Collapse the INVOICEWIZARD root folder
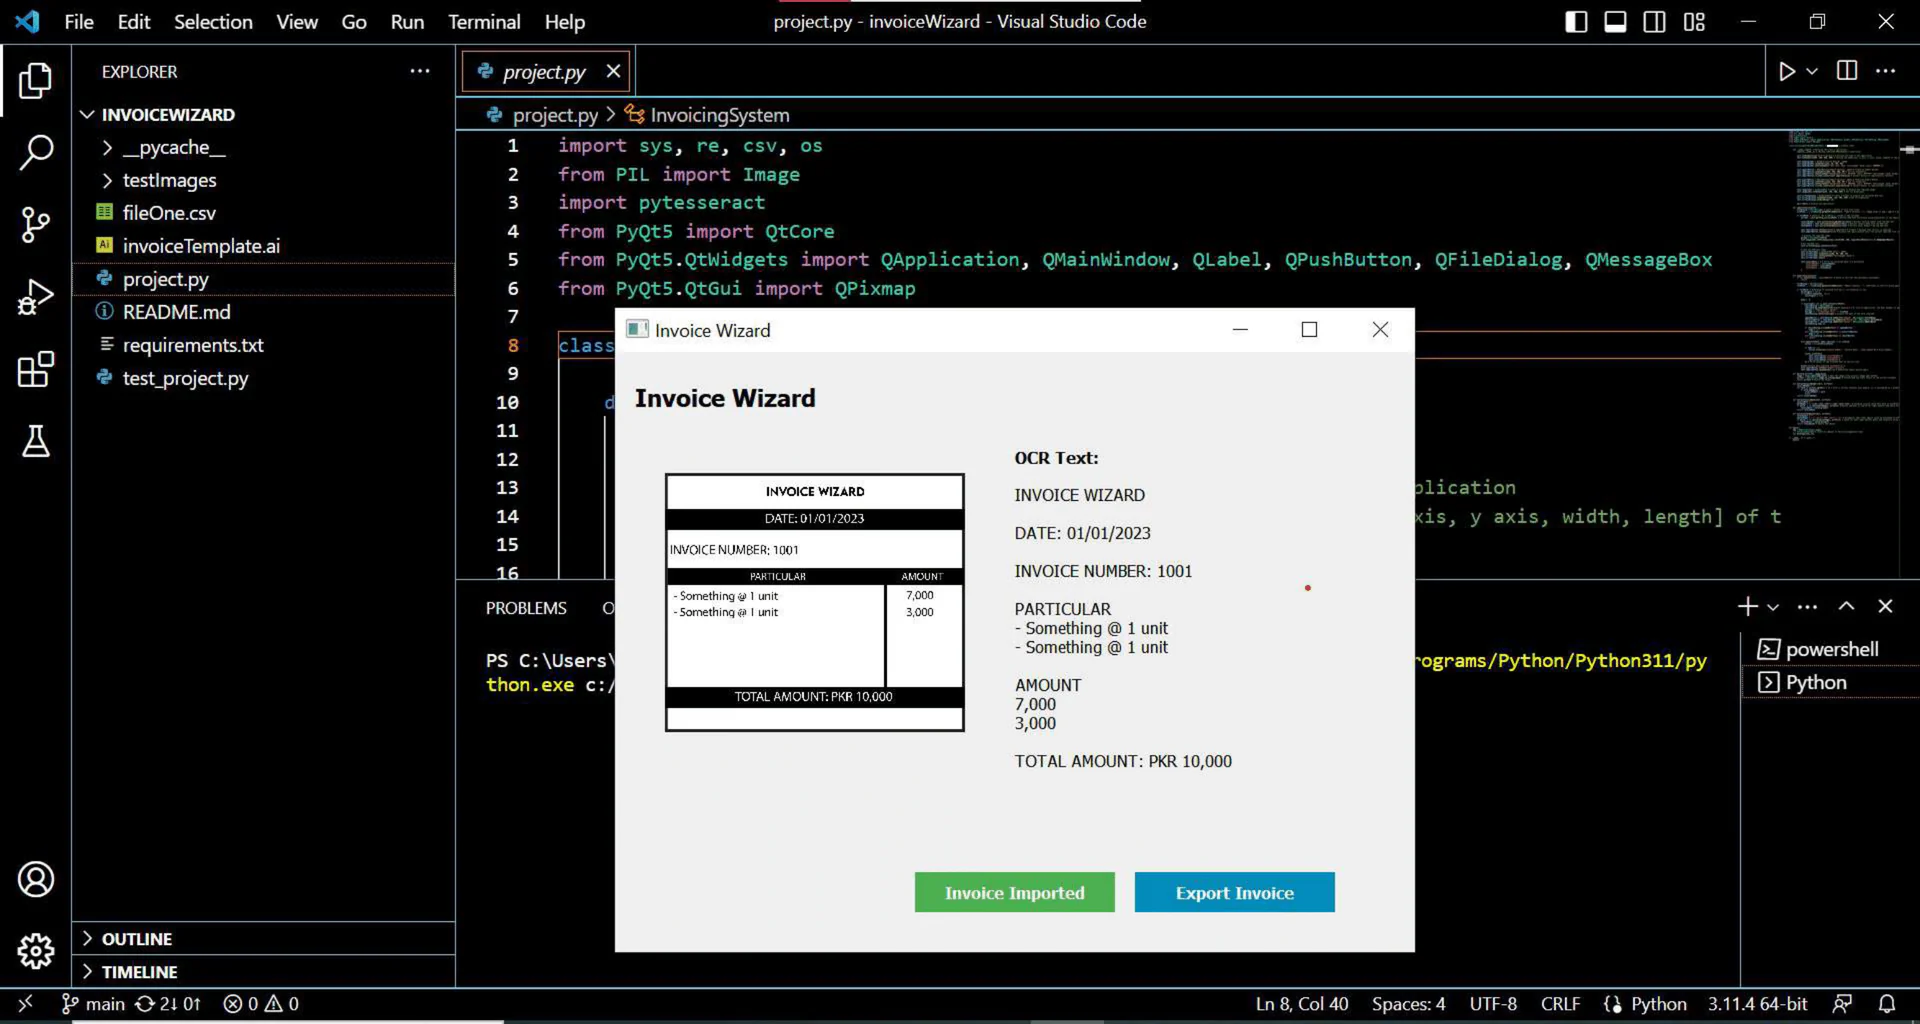The width and height of the screenshot is (1920, 1024). [x=87, y=115]
